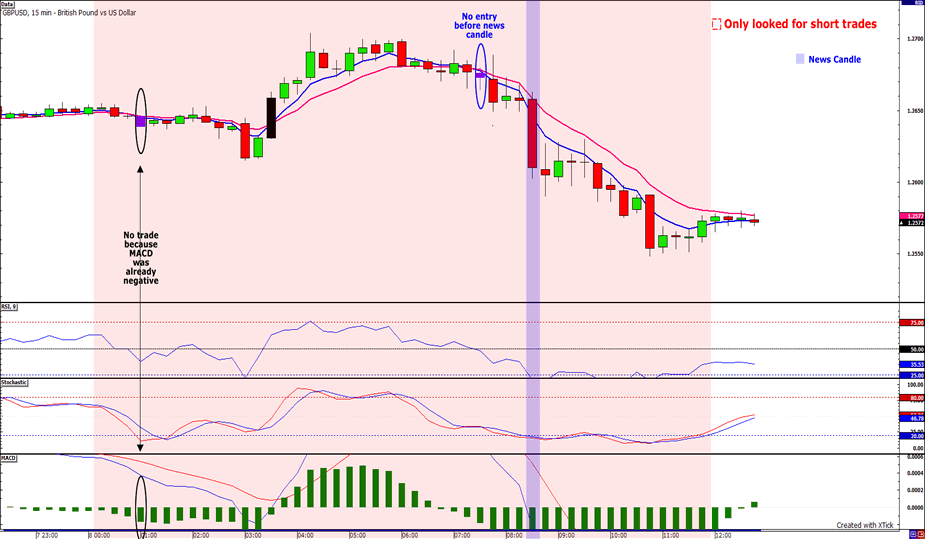
Task: Click the 1.2600 price axis label
Action: (x=916, y=182)
